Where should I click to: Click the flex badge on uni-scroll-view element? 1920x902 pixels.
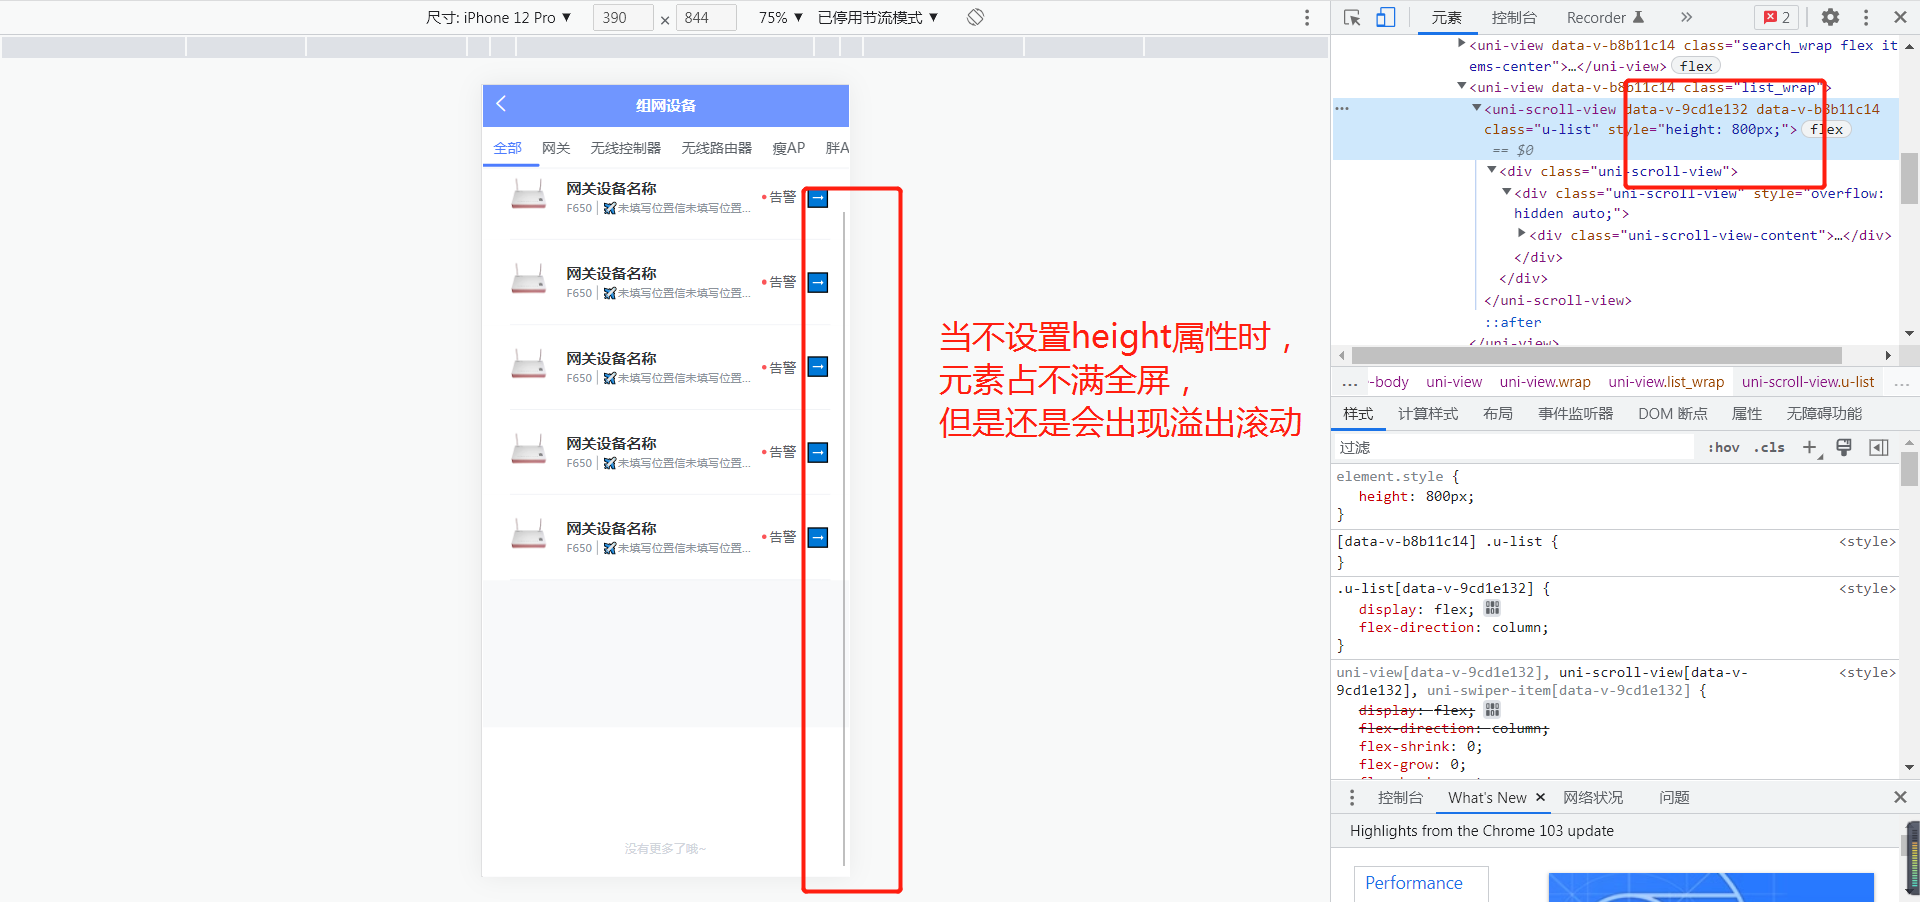[x=1825, y=129]
